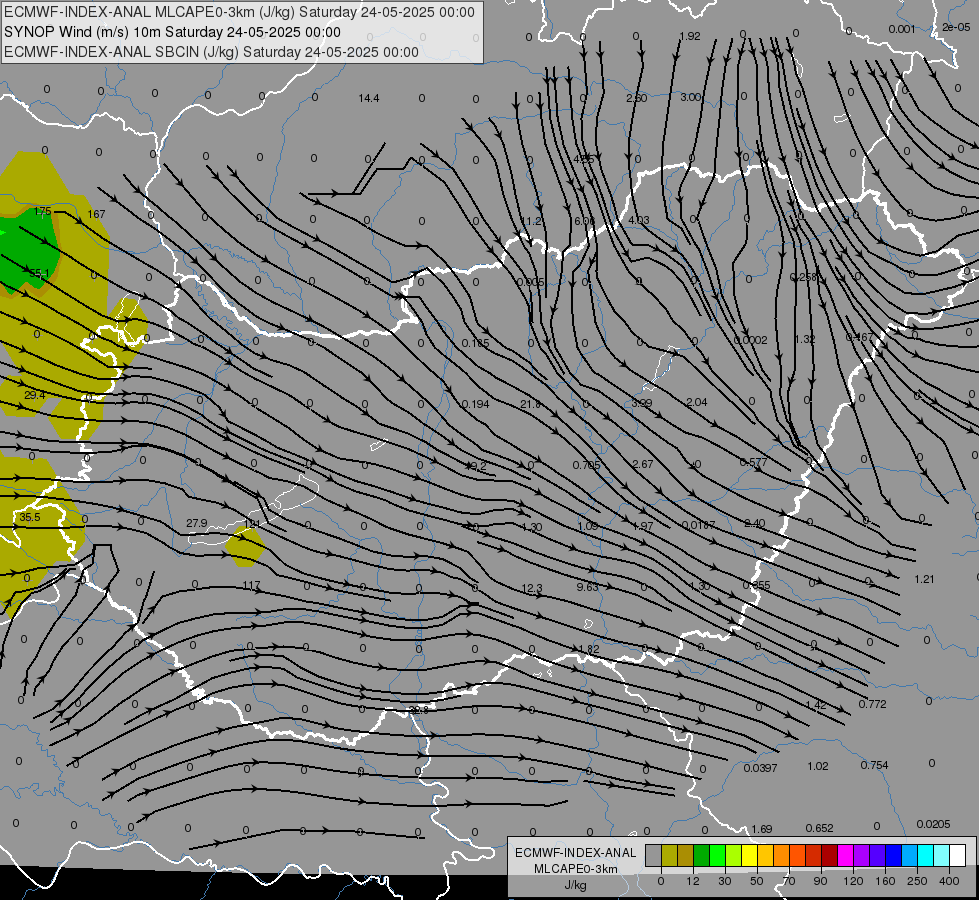The height and width of the screenshot is (900, 979).
Task: Click the map value '0.194'
Action: coord(475,404)
